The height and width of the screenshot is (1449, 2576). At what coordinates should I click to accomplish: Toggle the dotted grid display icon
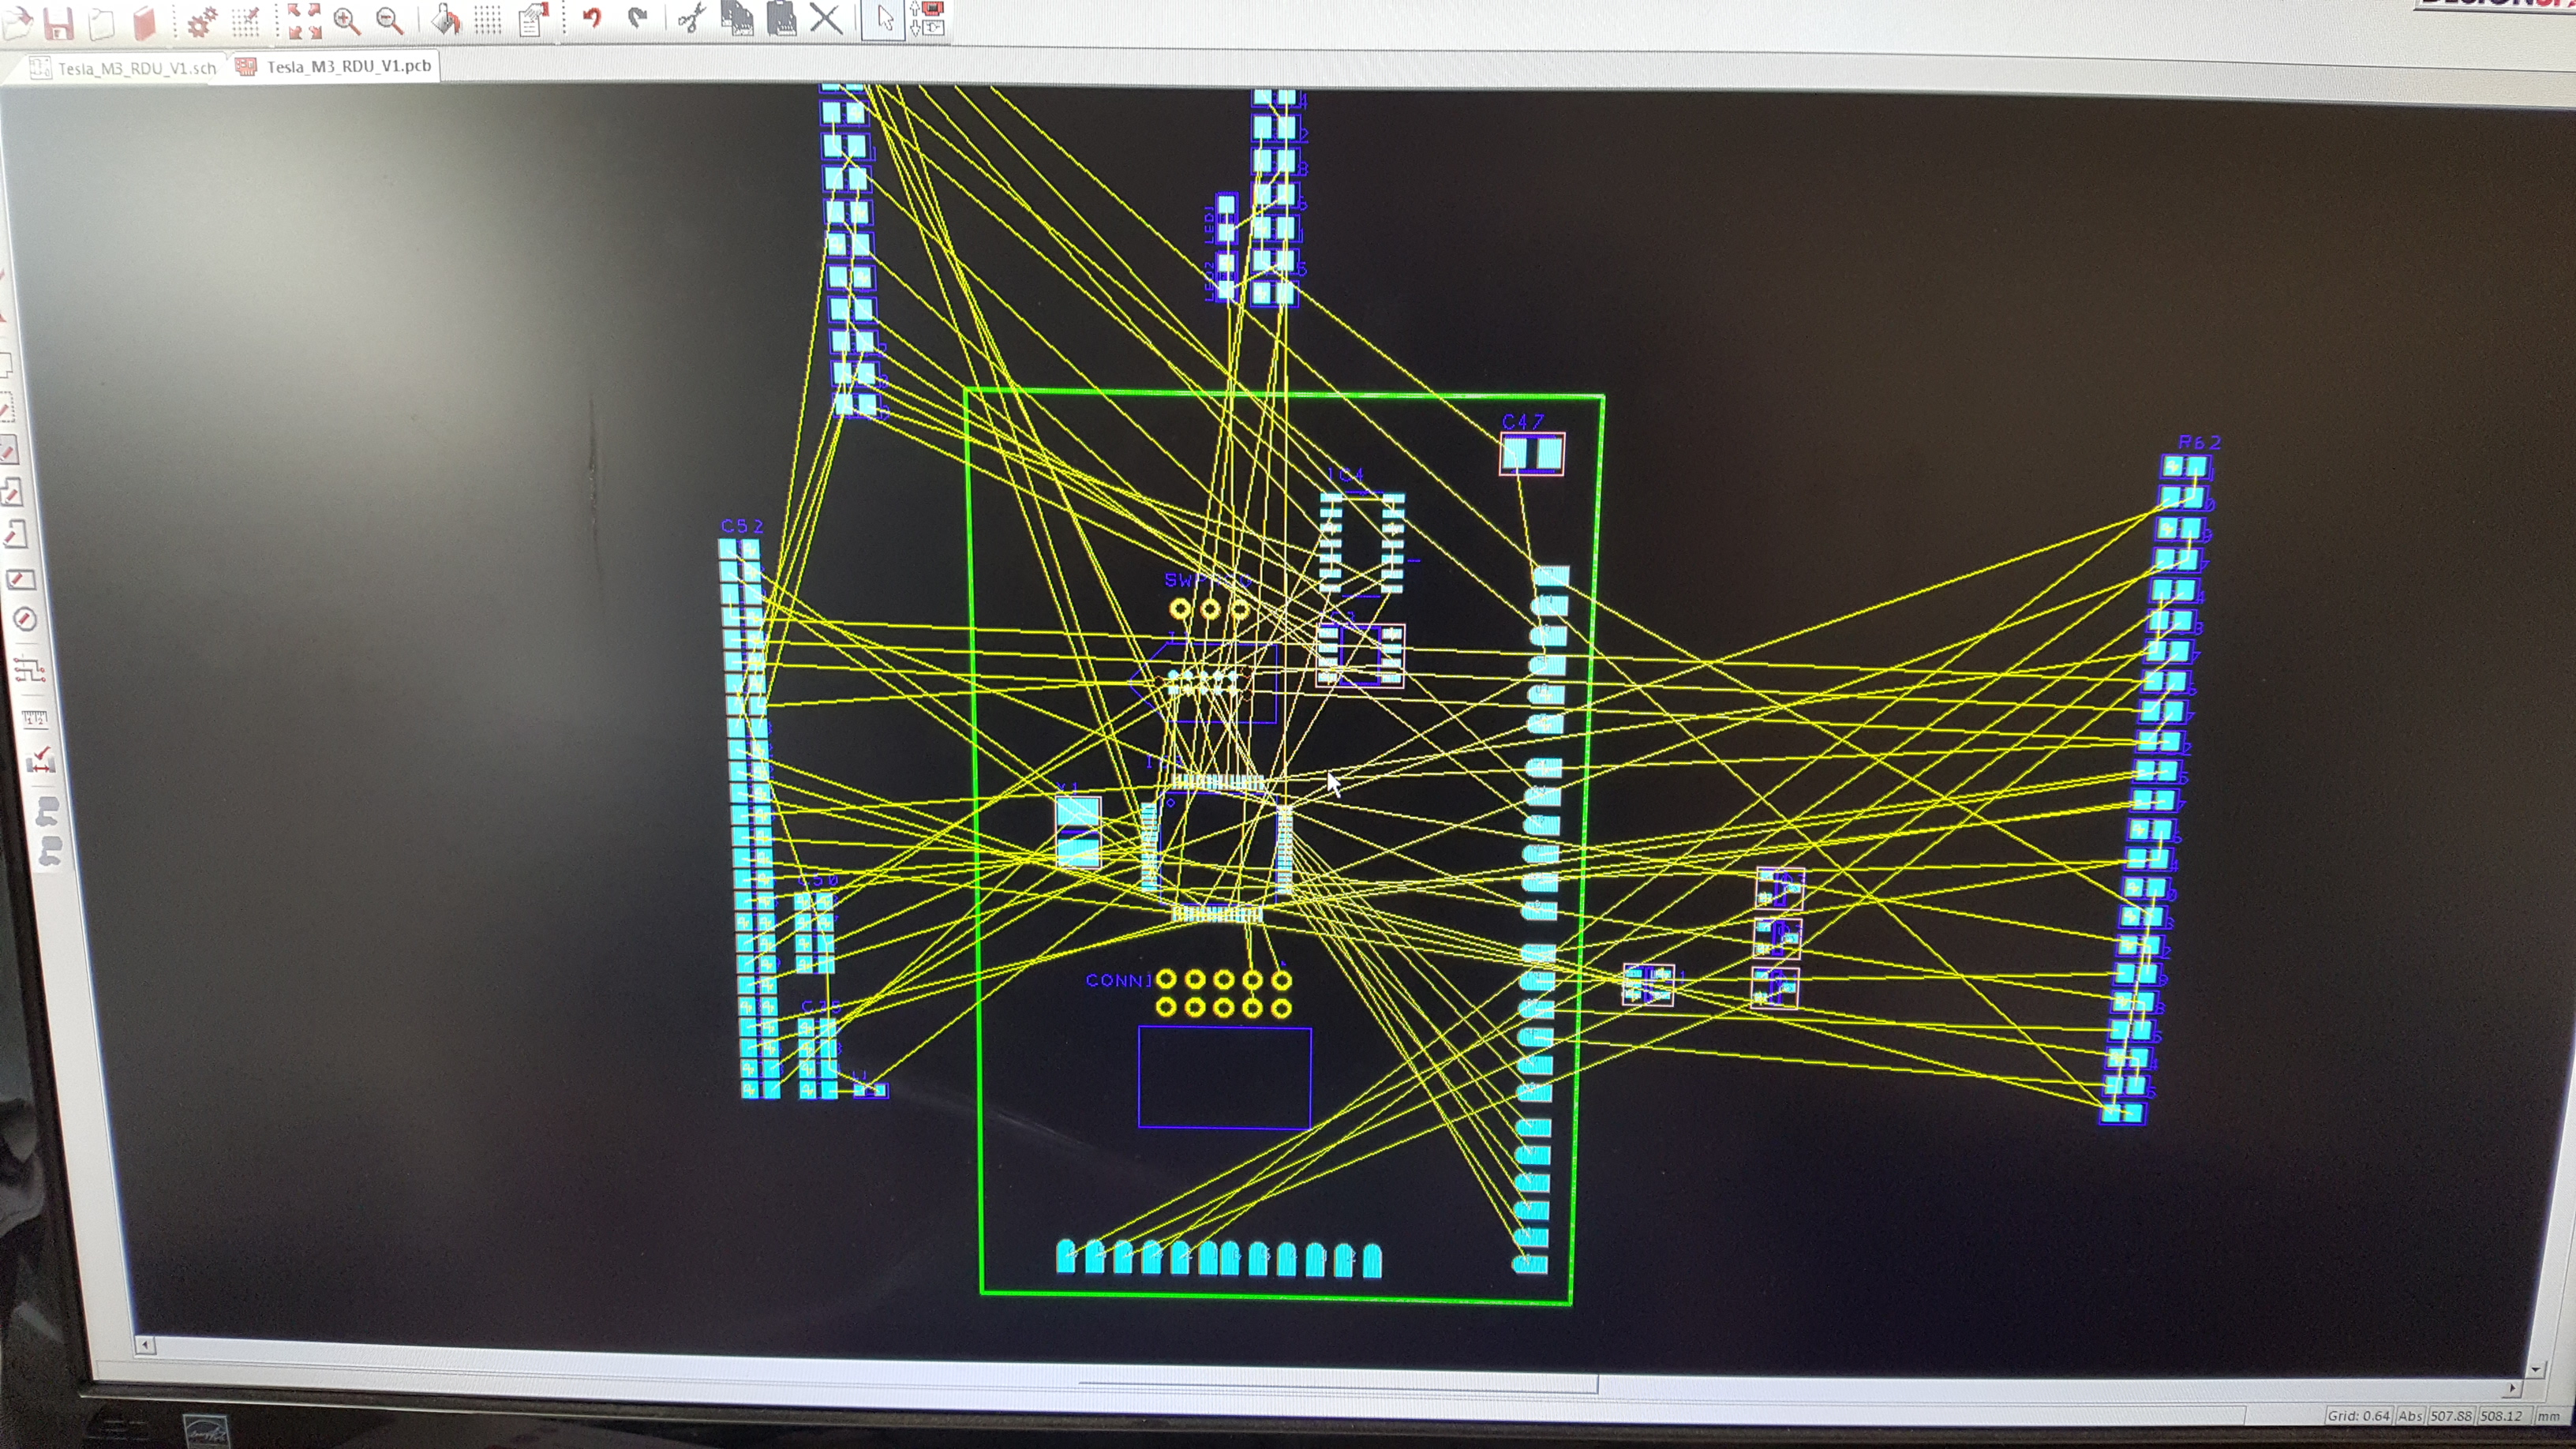(488, 19)
